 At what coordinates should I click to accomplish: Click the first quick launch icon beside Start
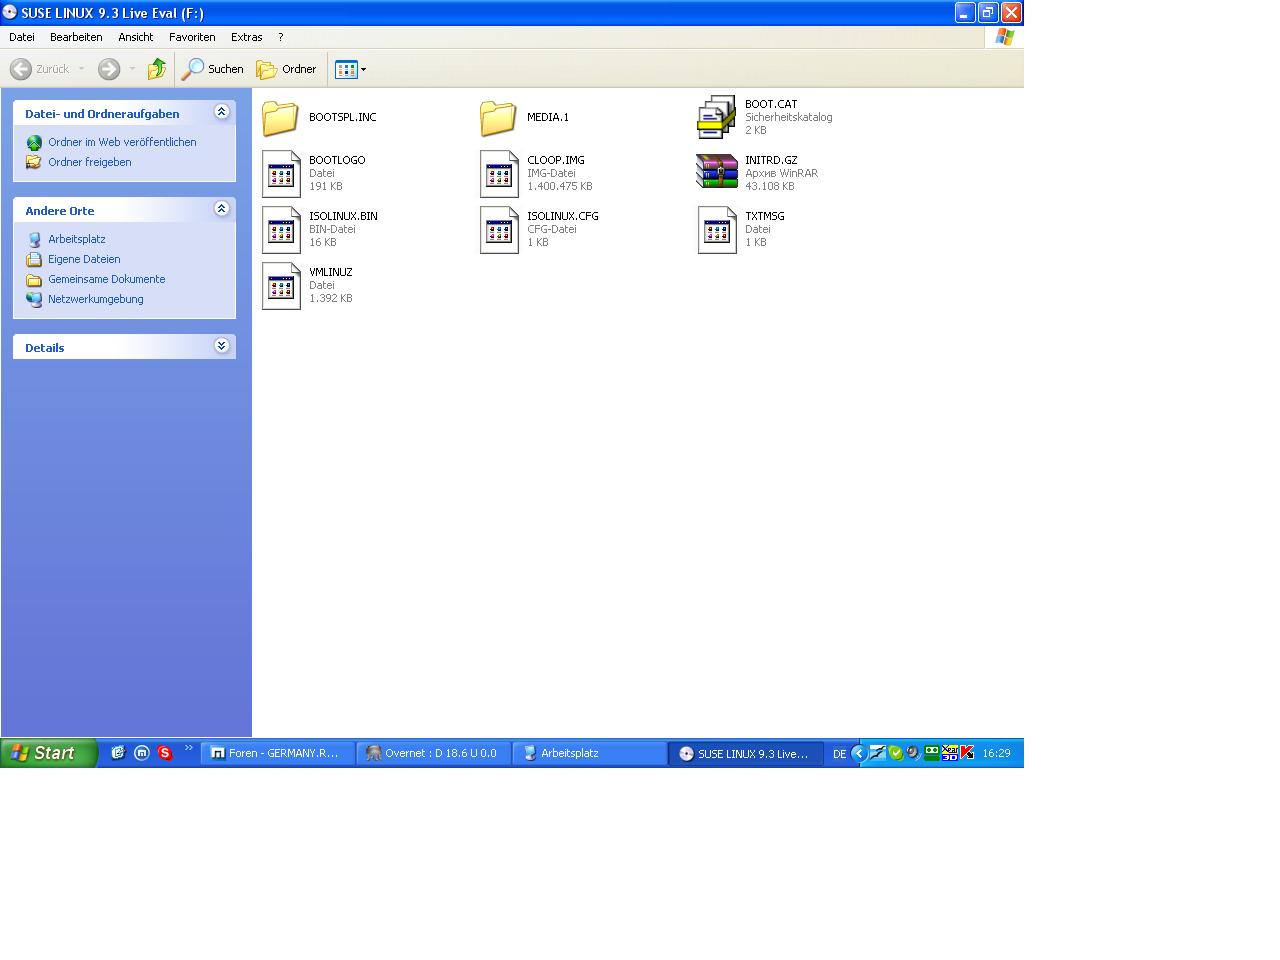click(118, 753)
